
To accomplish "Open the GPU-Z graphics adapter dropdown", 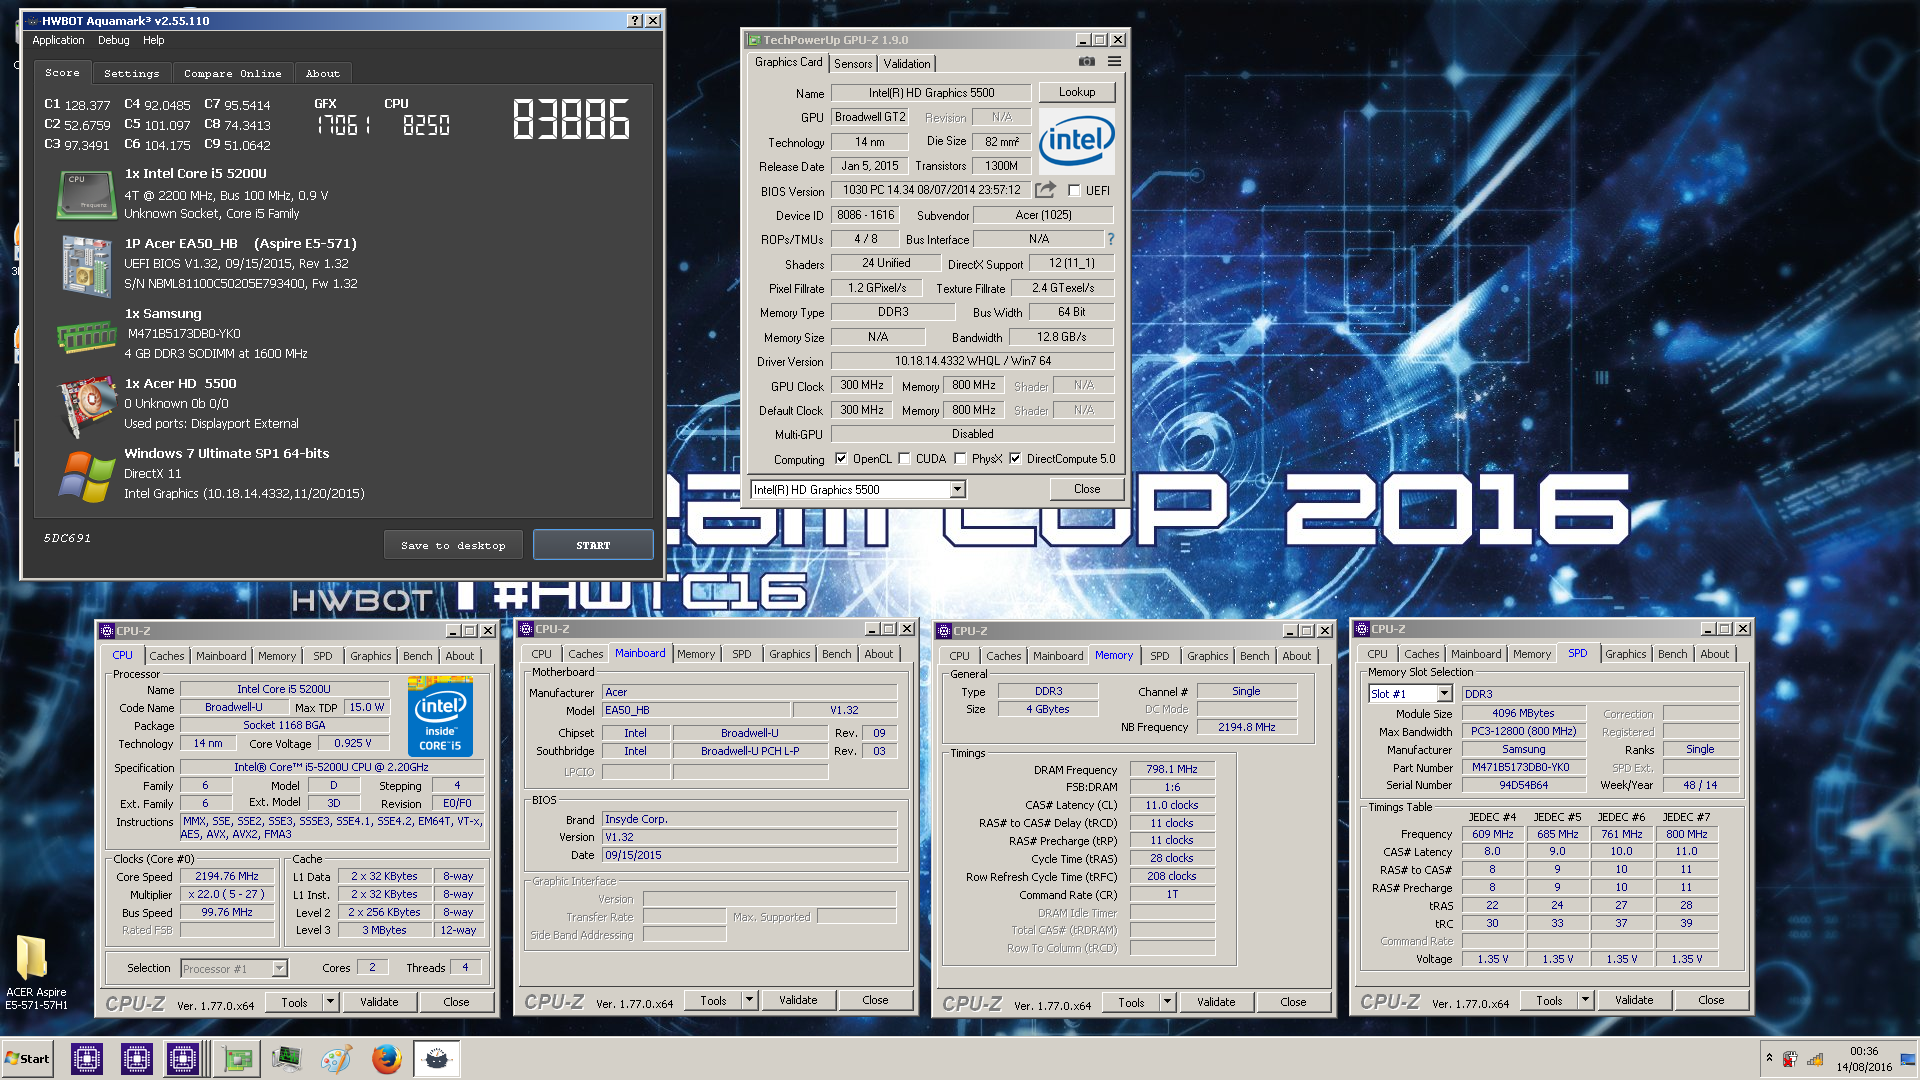I will point(957,489).
